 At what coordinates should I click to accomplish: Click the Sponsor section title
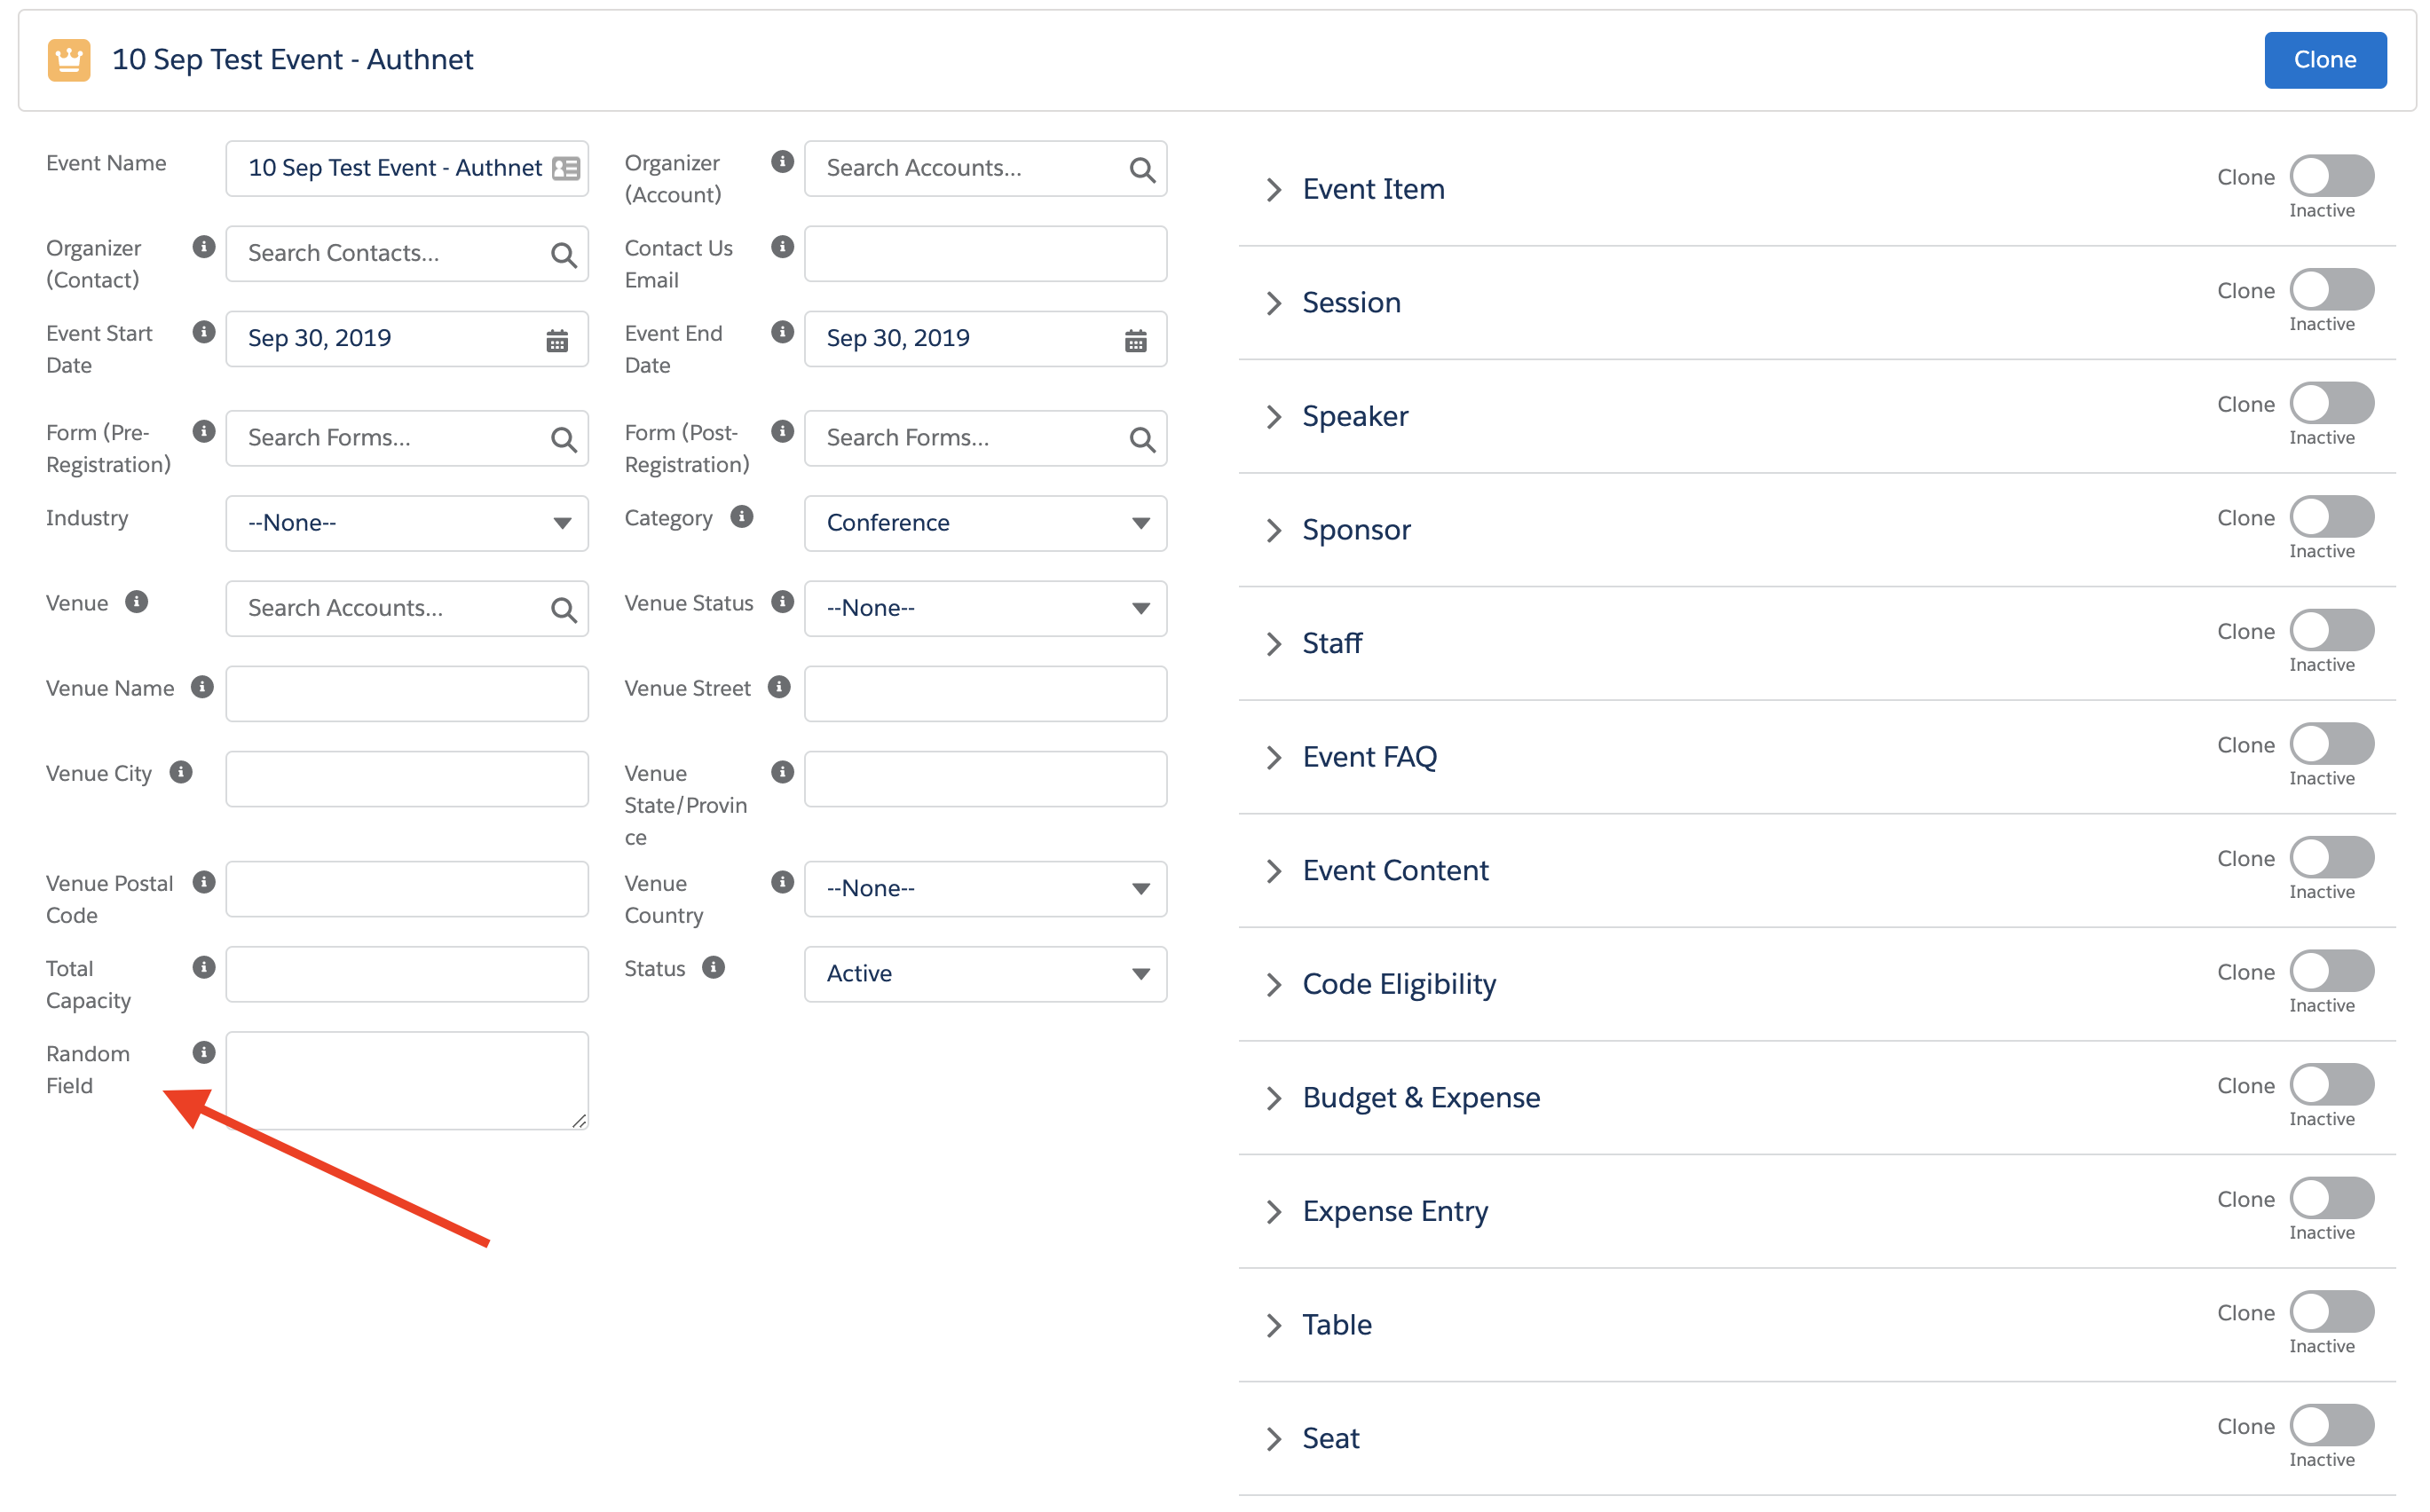pyautogui.click(x=1355, y=530)
